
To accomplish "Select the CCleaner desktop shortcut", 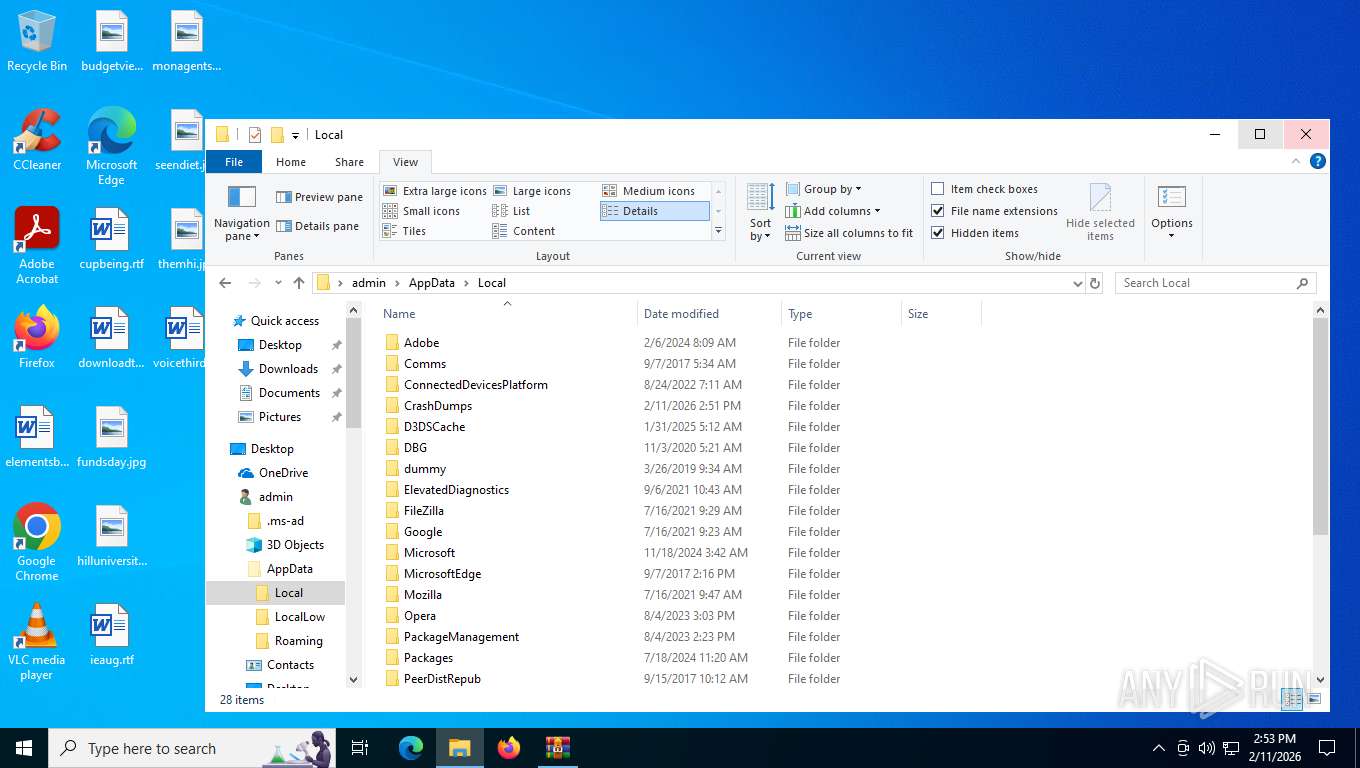I will (x=37, y=140).
